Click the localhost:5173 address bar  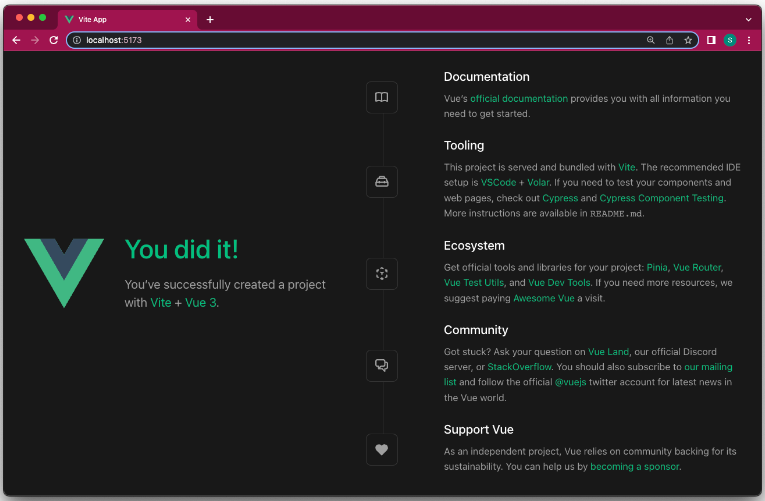382,40
